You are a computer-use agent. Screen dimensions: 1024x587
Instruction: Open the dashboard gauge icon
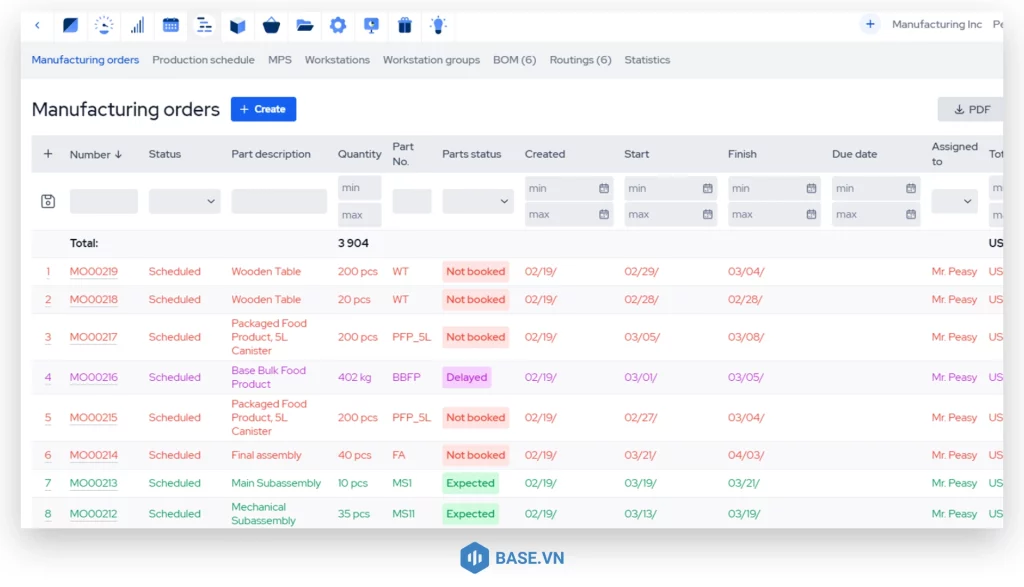[104, 25]
